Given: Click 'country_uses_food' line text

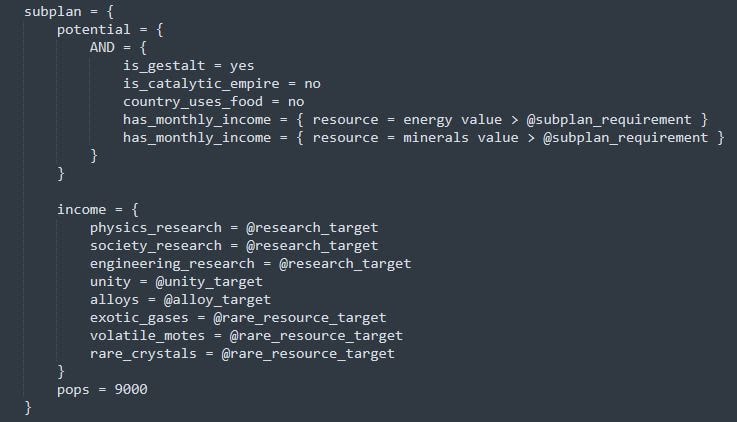Looking at the screenshot, I should [193, 102].
